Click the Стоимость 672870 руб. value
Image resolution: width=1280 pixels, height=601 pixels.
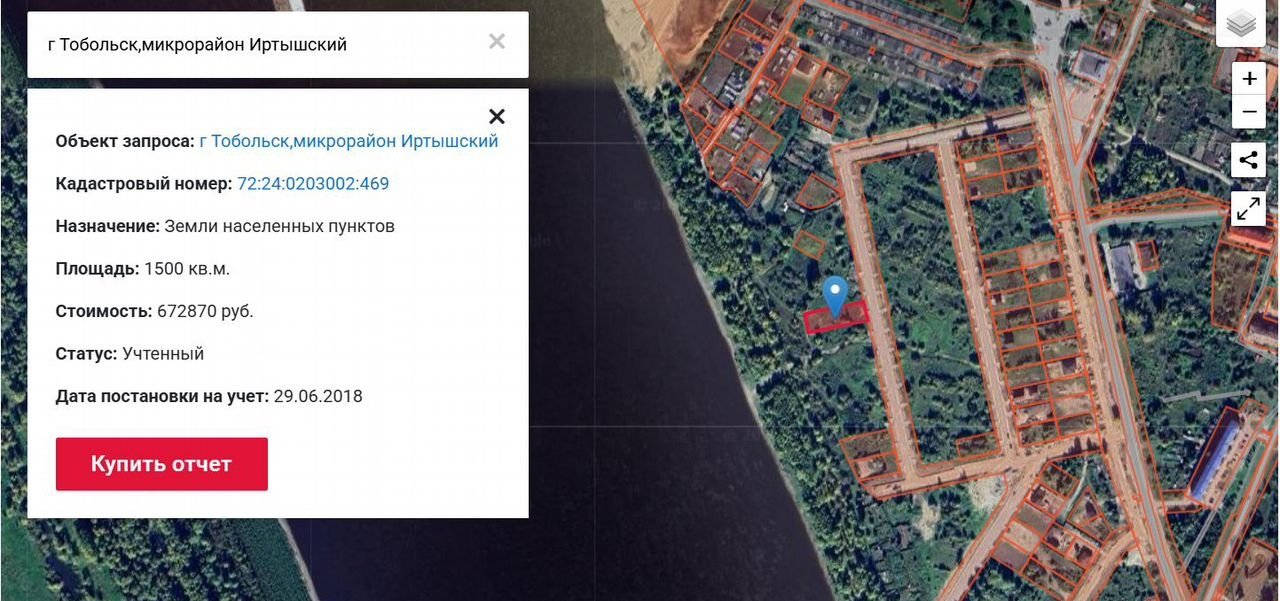click(x=205, y=311)
